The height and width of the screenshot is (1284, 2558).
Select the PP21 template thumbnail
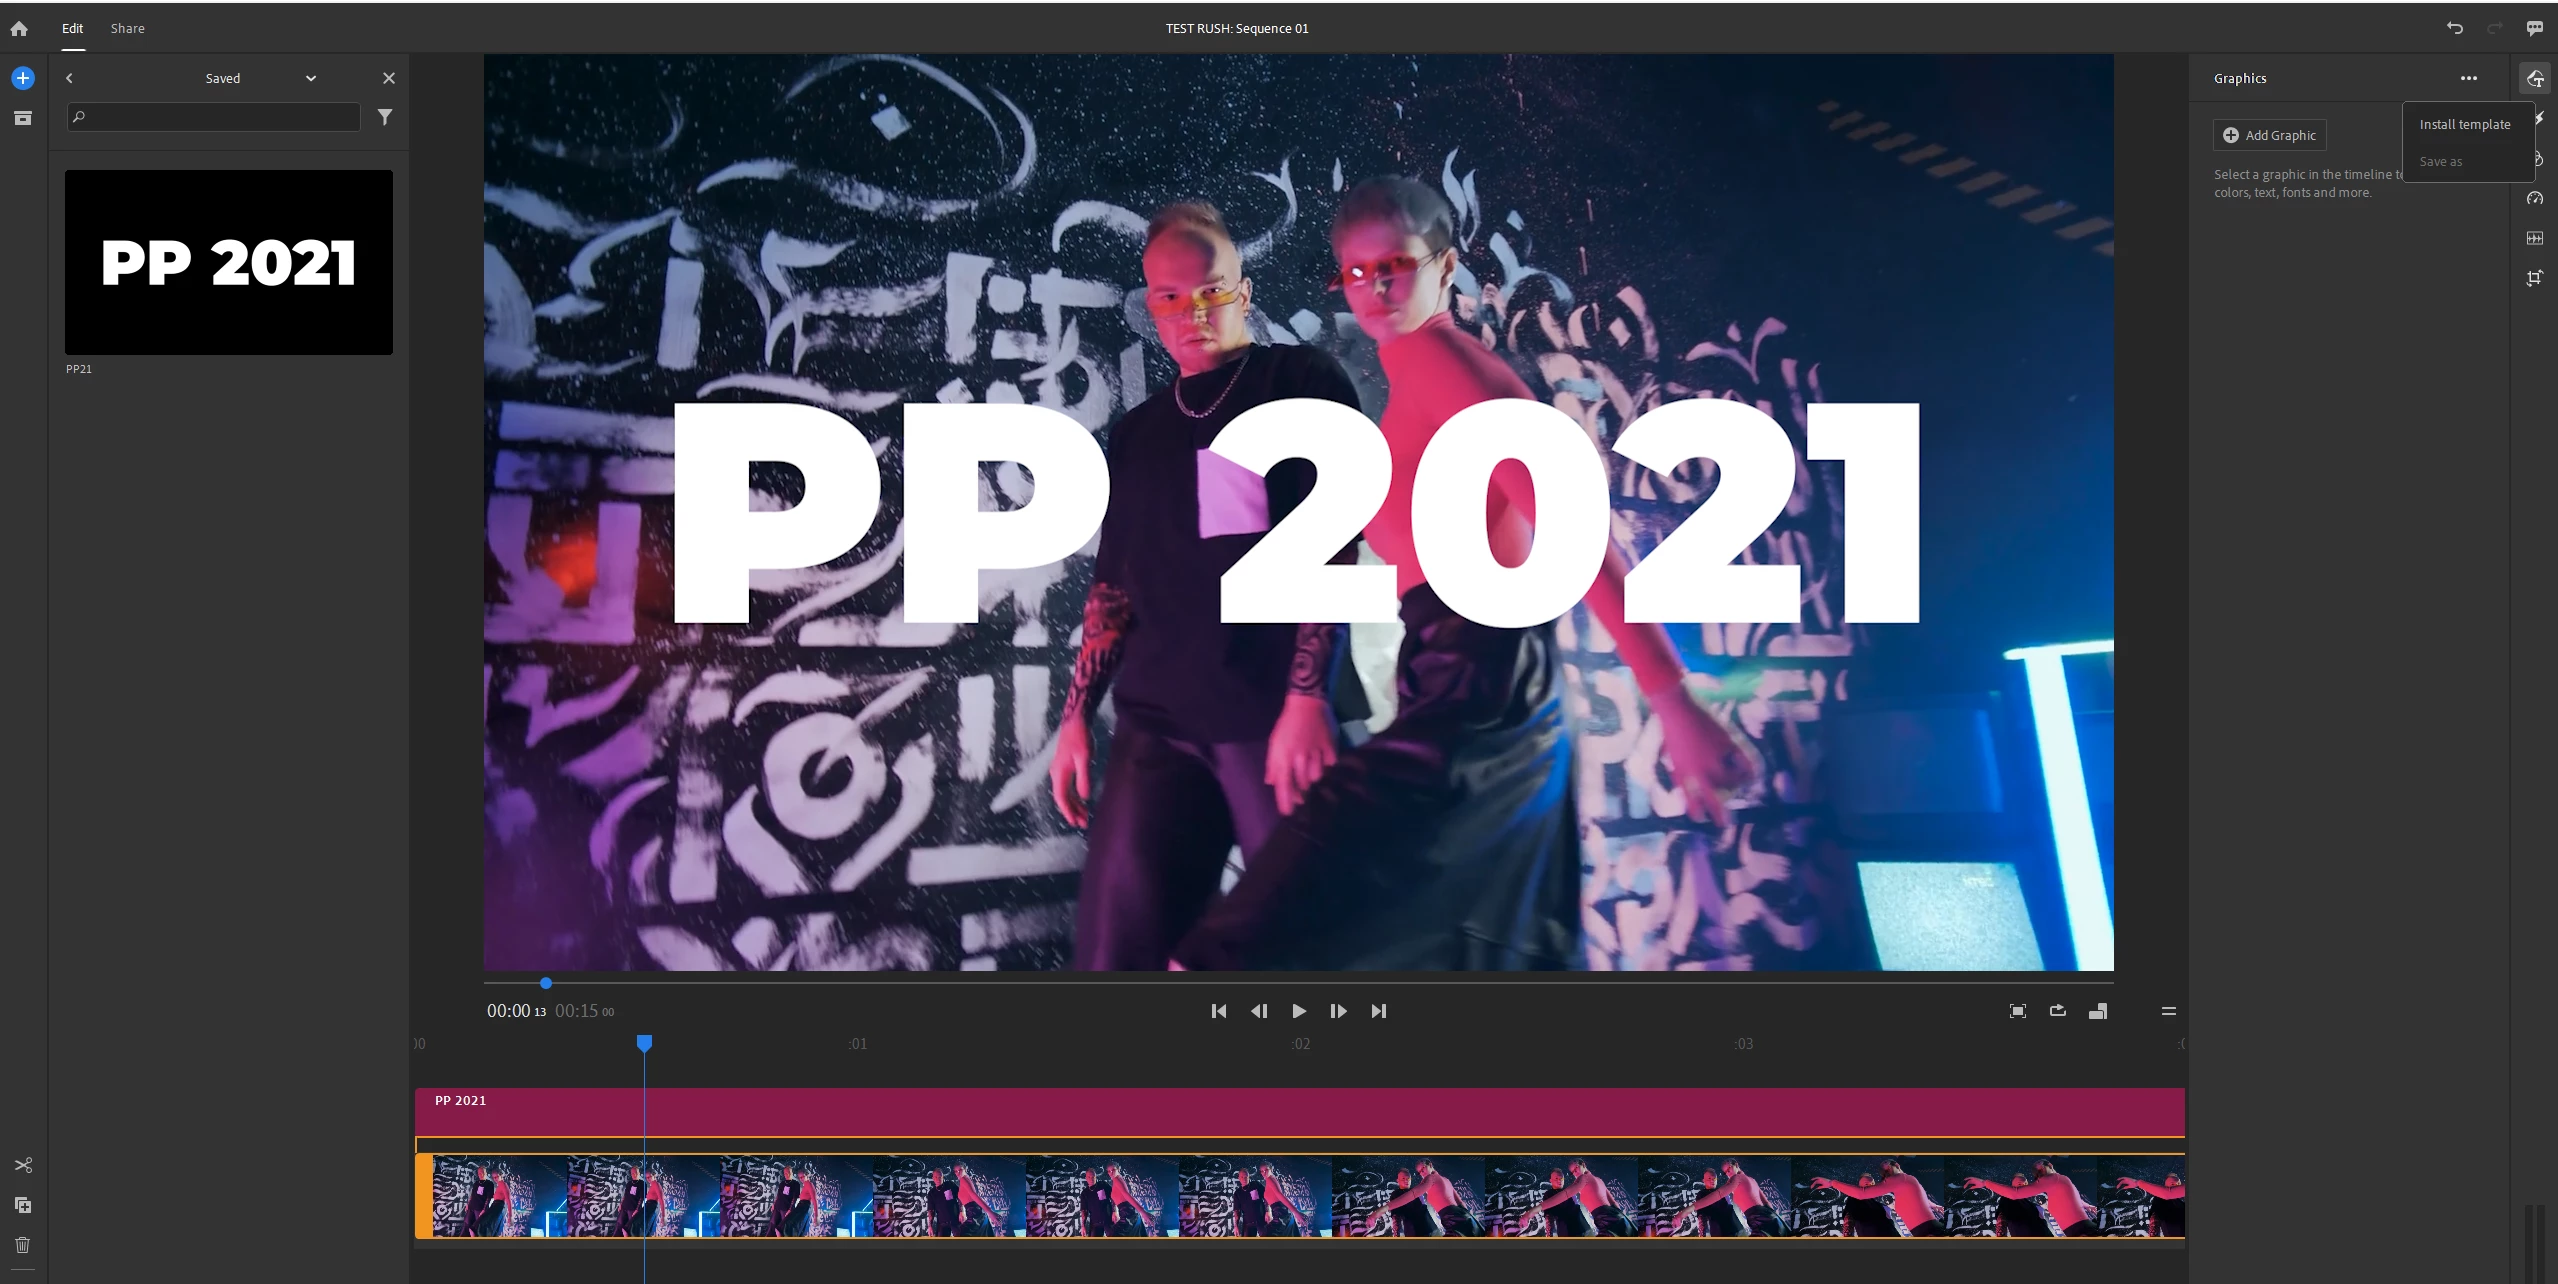pos(229,262)
